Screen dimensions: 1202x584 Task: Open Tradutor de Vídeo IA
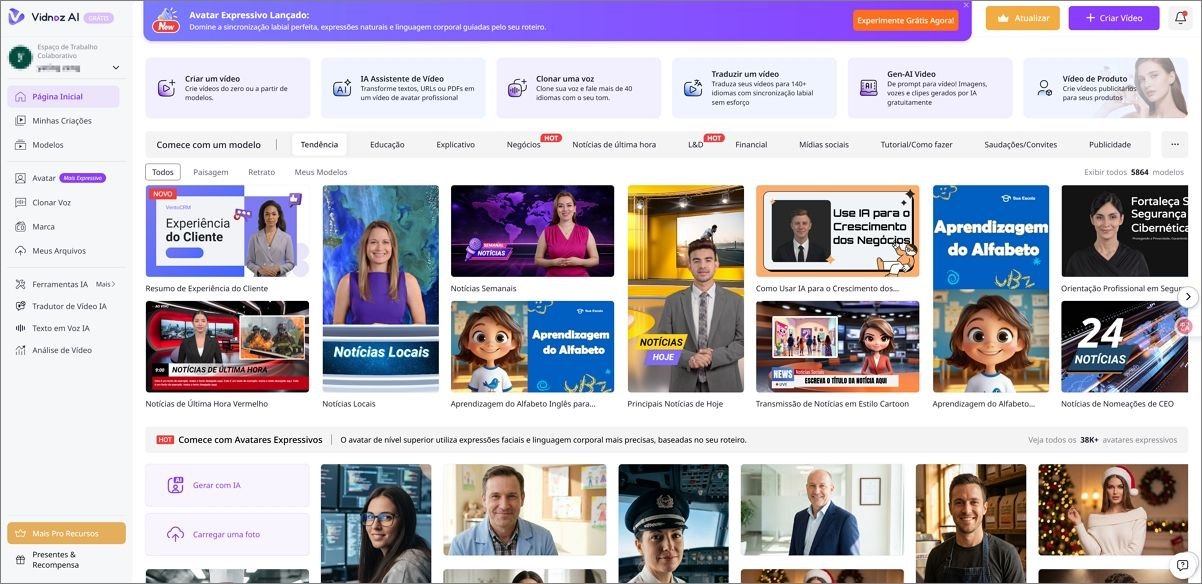[63, 306]
